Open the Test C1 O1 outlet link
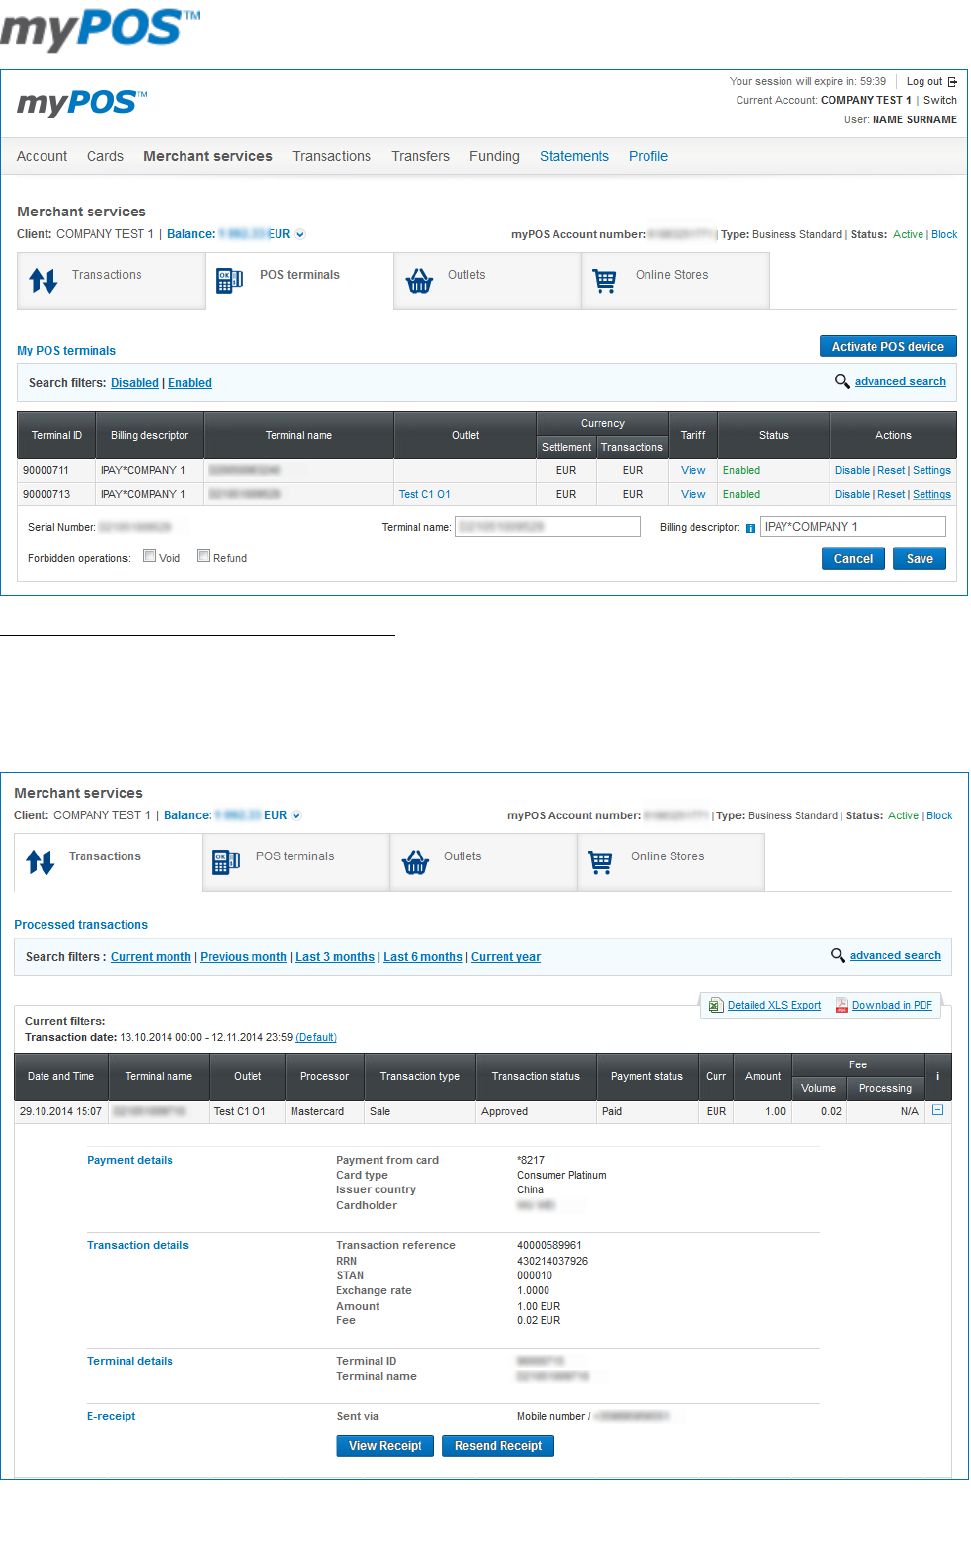This screenshot has height=1557, width=971. 425,494
